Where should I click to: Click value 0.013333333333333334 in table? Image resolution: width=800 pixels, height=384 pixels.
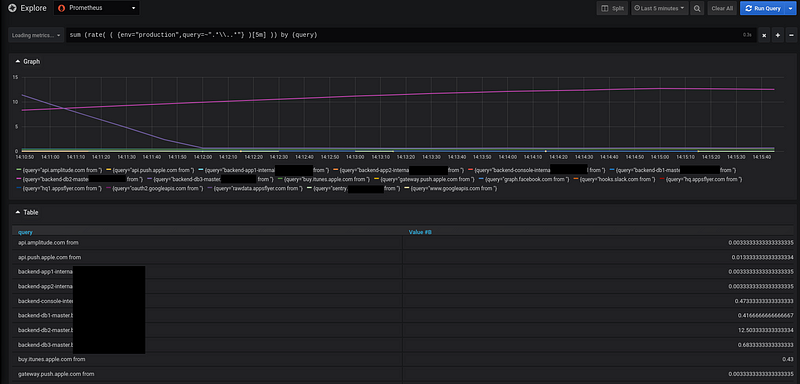click(x=762, y=258)
